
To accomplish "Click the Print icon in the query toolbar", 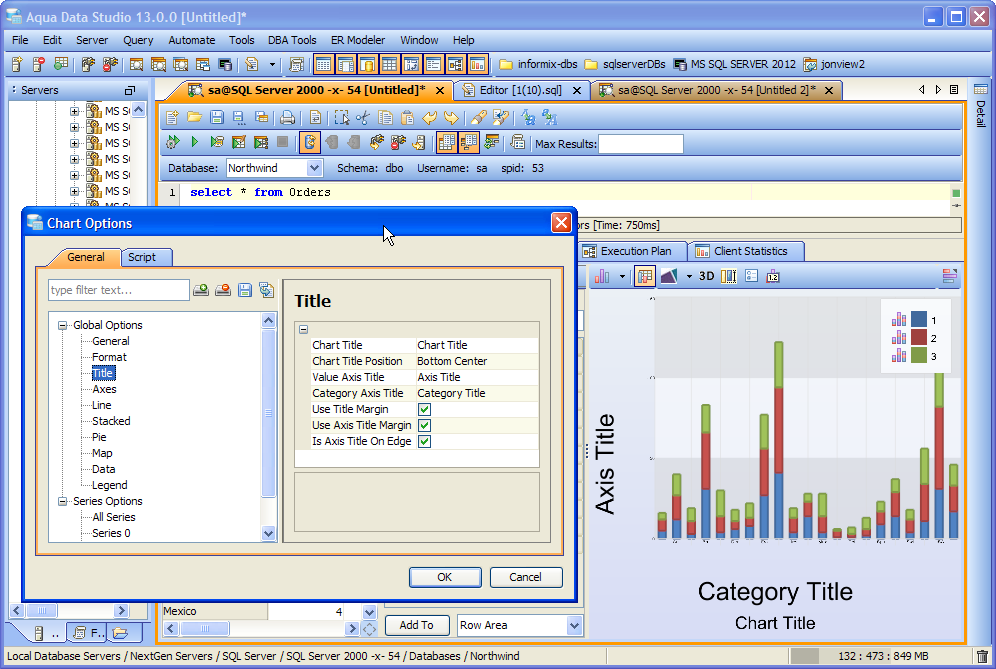I will 288,117.
